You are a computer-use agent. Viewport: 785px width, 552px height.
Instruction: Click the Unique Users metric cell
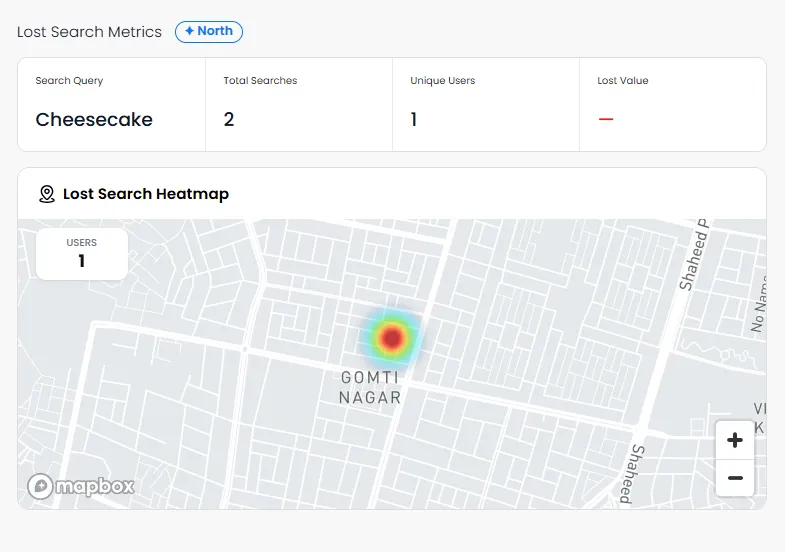(486, 105)
